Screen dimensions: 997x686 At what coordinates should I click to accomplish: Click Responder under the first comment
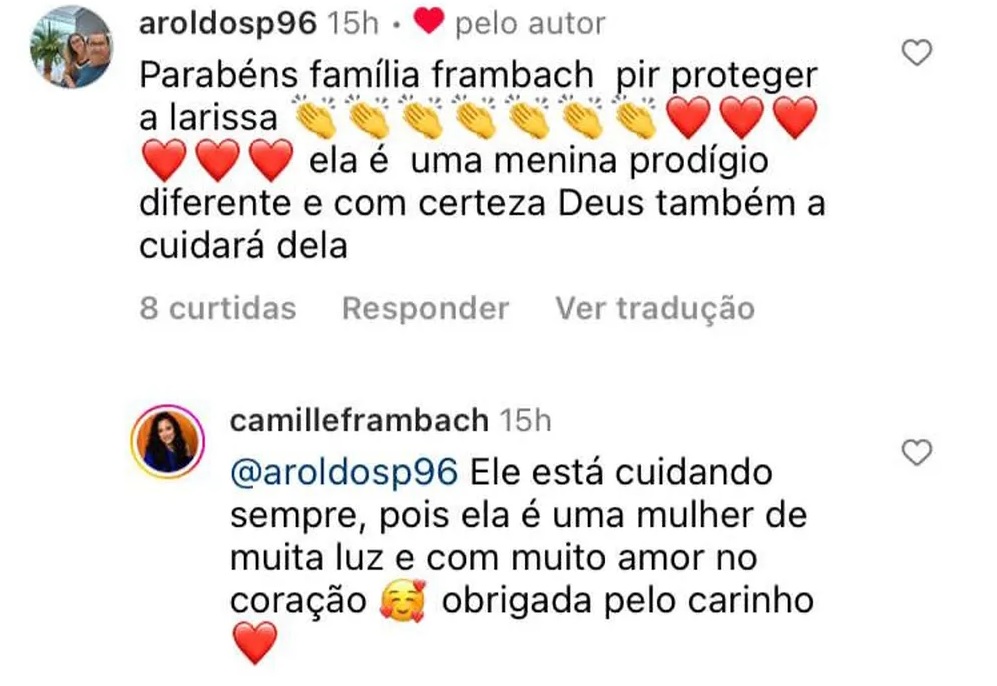pyautogui.click(x=425, y=308)
